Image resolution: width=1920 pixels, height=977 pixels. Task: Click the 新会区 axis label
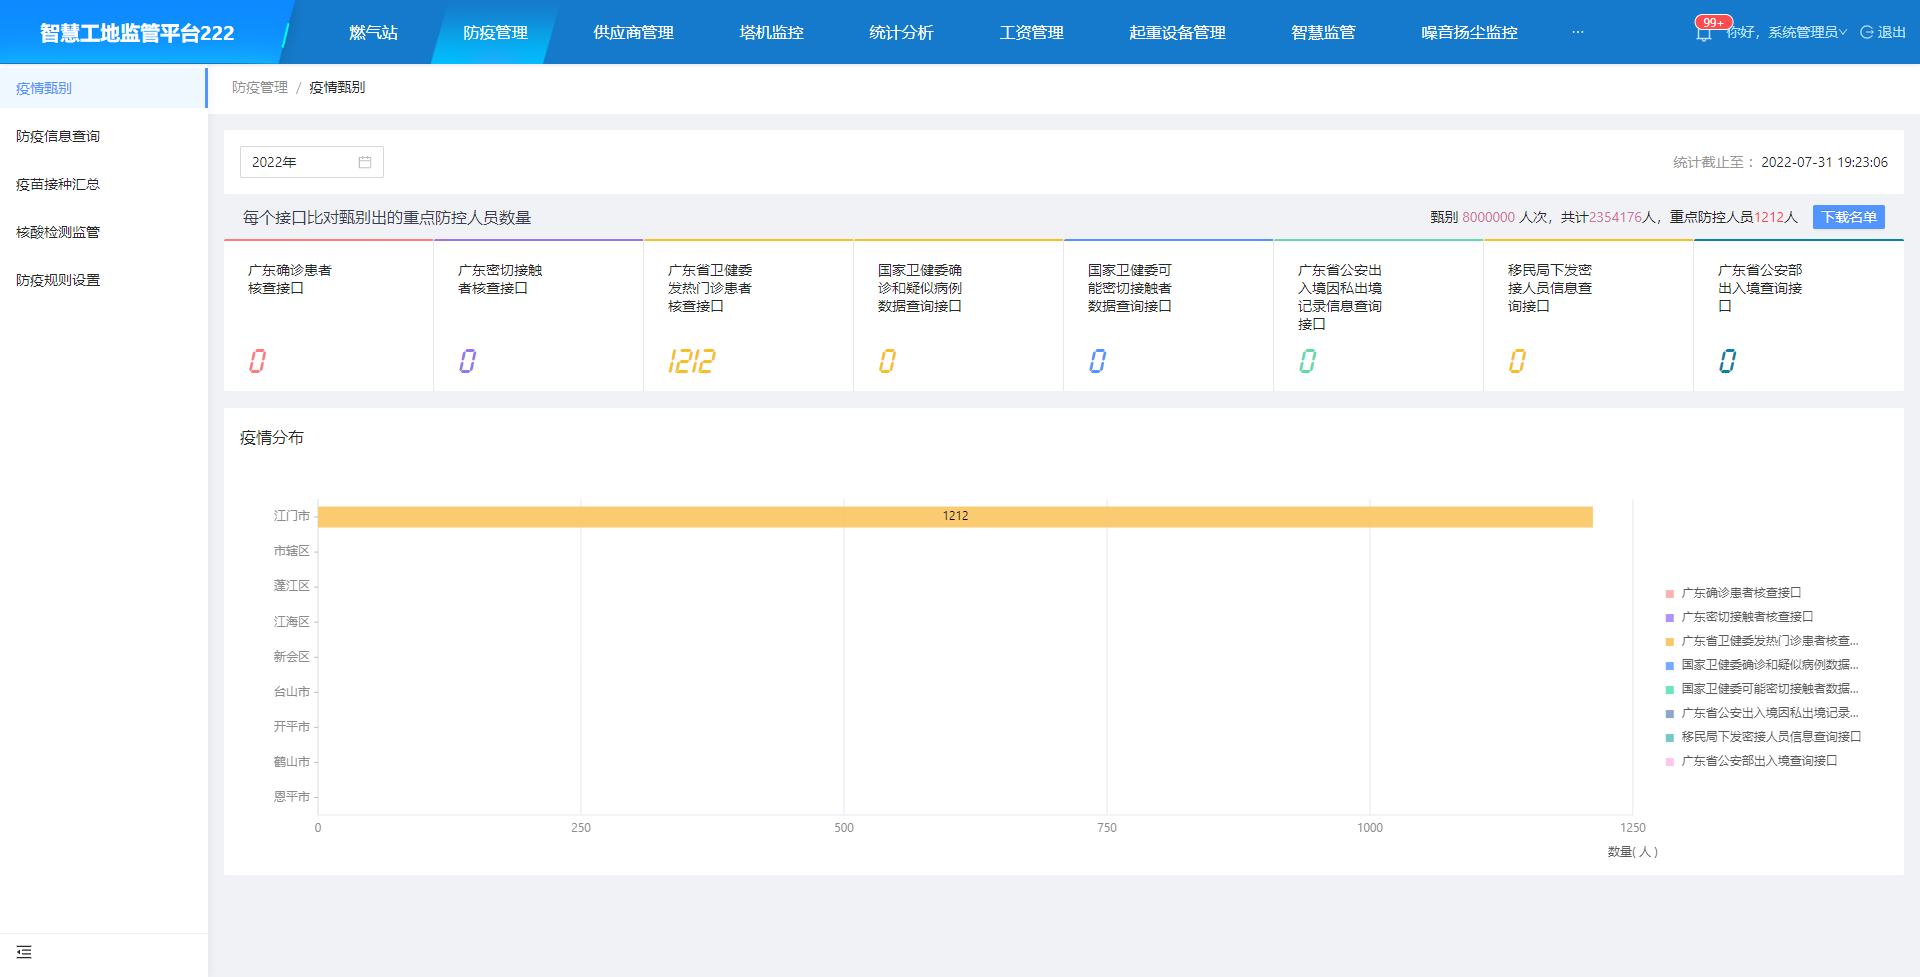point(291,656)
